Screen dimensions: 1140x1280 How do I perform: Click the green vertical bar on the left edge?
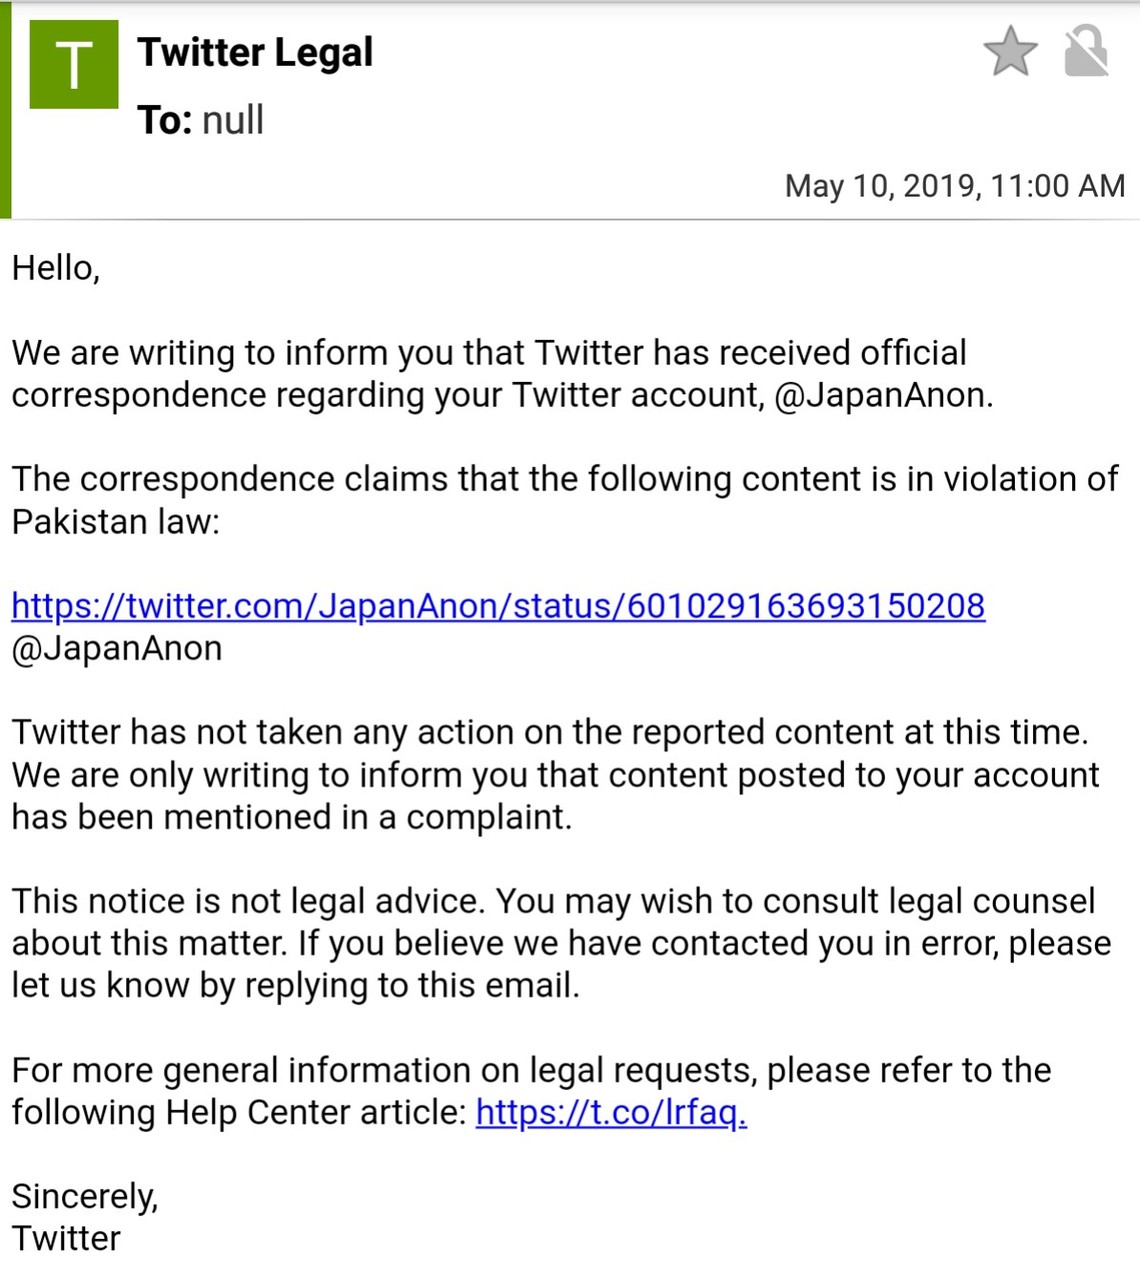pos(5,110)
